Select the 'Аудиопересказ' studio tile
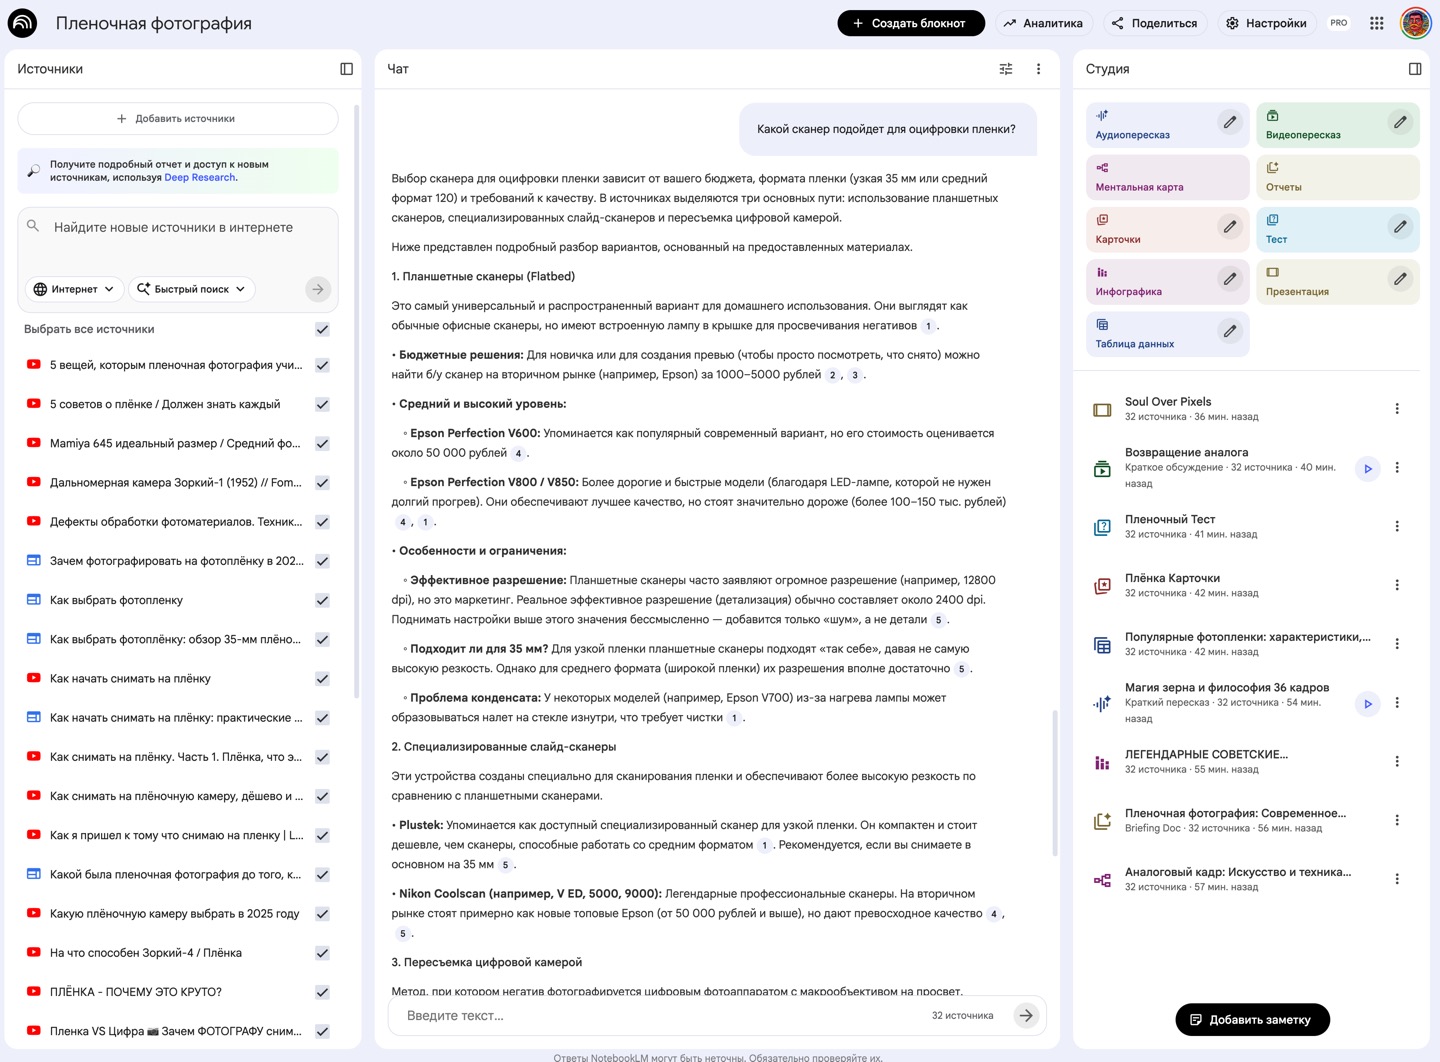1440x1062 pixels. point(1167,125)
